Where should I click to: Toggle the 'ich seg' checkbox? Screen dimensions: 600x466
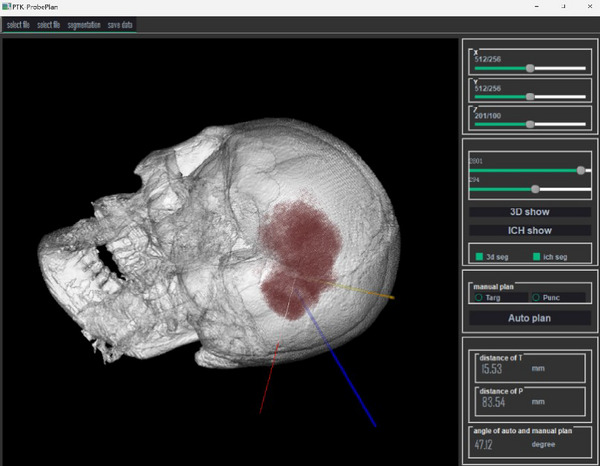coord(536,257)
